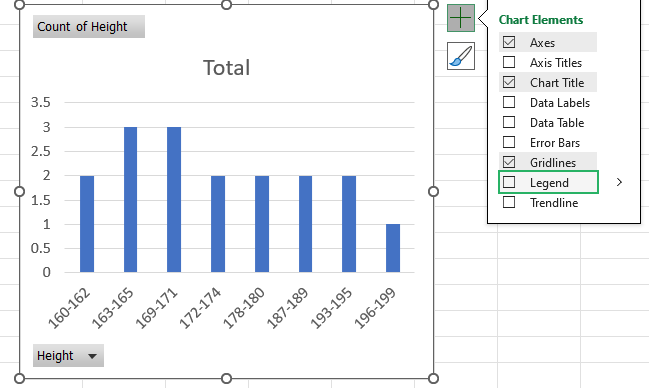Image resolution: width=649 pixels, height=388 pixels.
Task: Click the 178-180 bar
Action: pos(262,224)
